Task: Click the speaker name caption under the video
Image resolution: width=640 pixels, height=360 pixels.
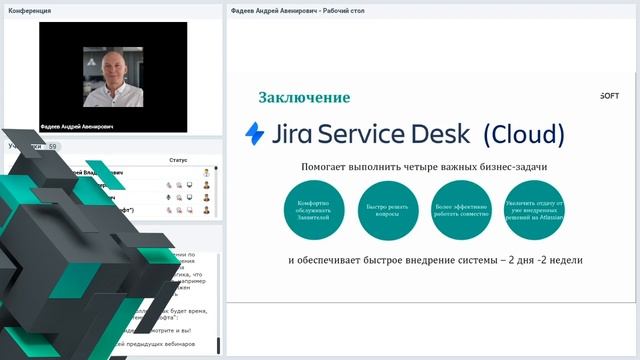Action: [77, 127]
